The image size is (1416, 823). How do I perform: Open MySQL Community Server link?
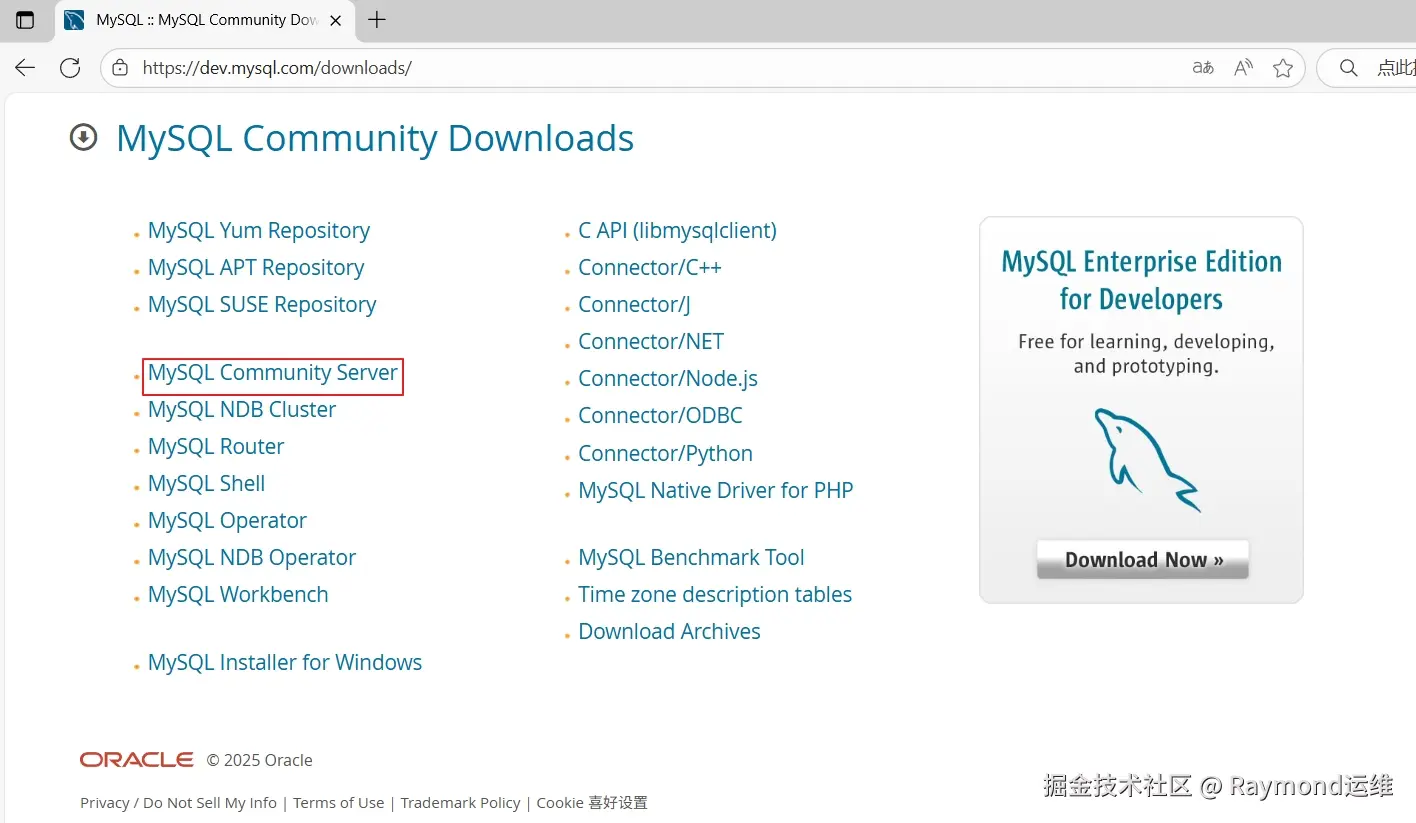click(x=273, y=372)
